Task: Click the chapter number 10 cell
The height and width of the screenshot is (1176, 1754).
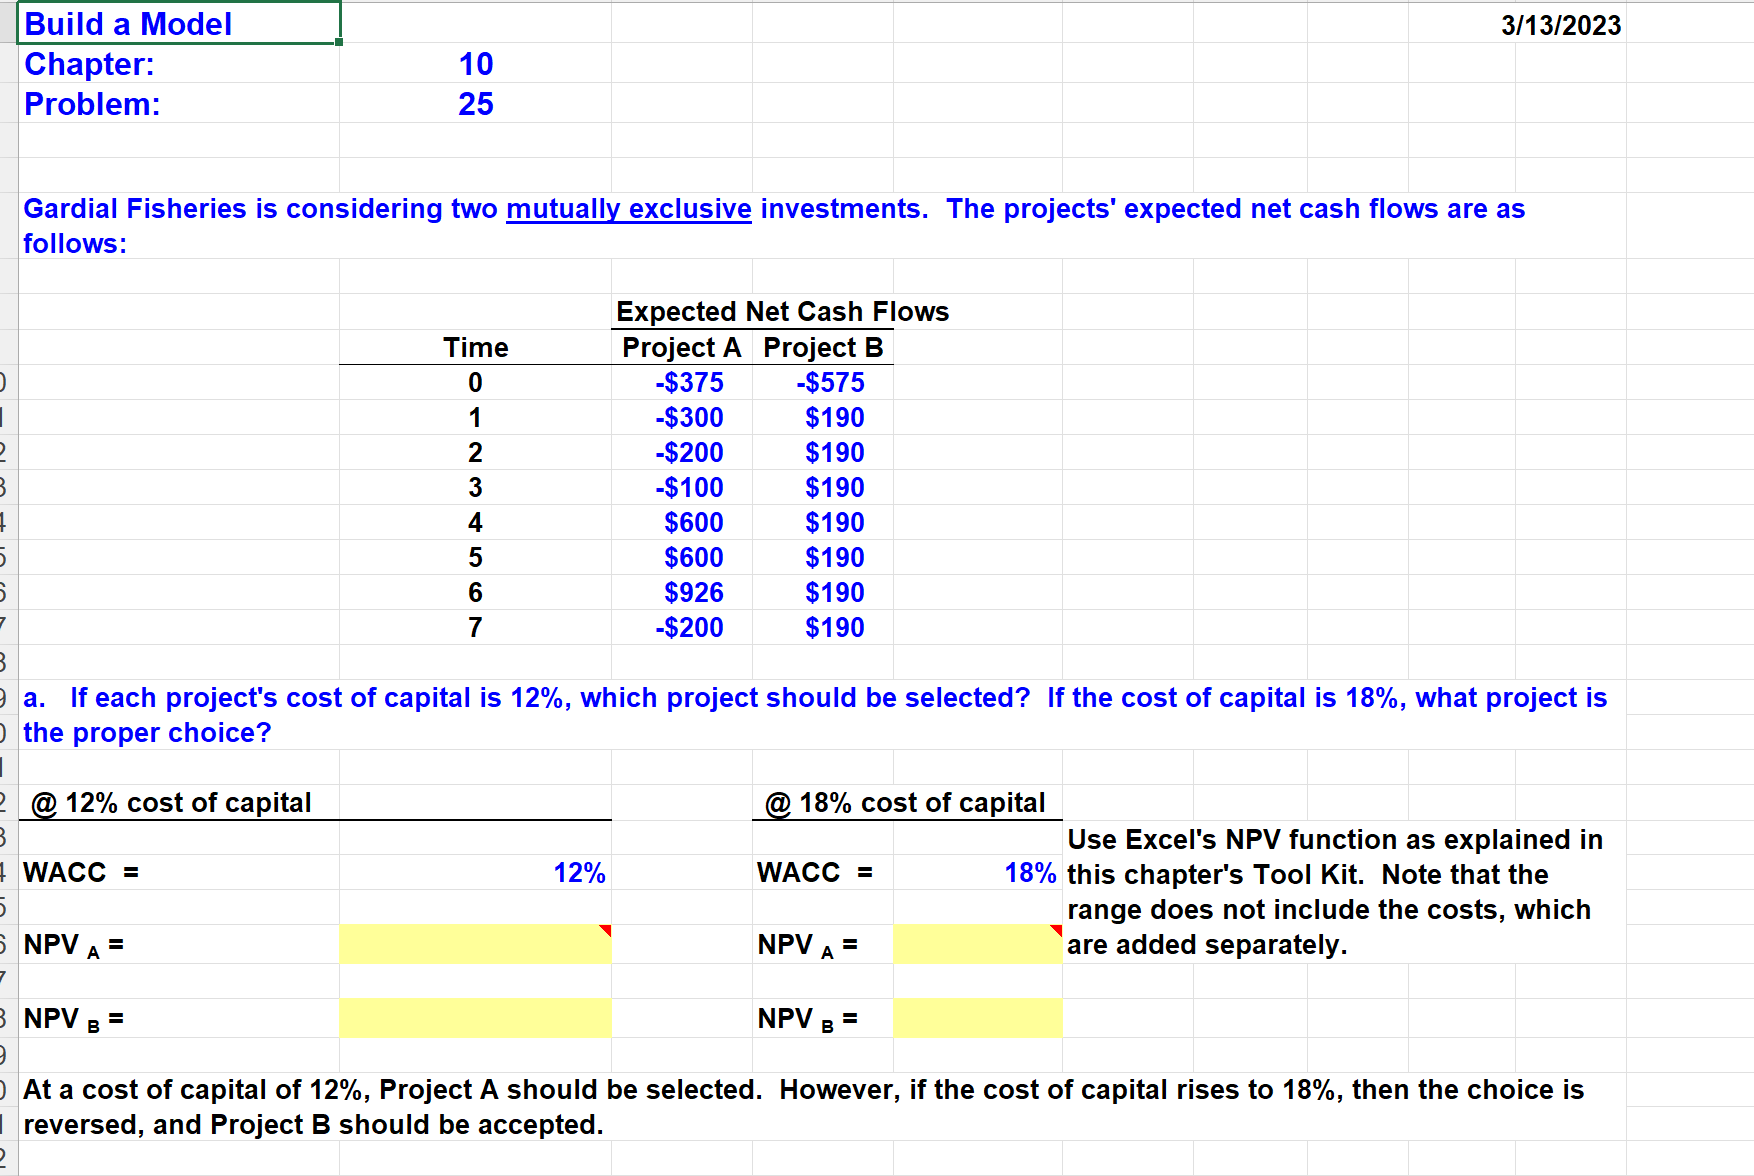Action: coord(475,64)
